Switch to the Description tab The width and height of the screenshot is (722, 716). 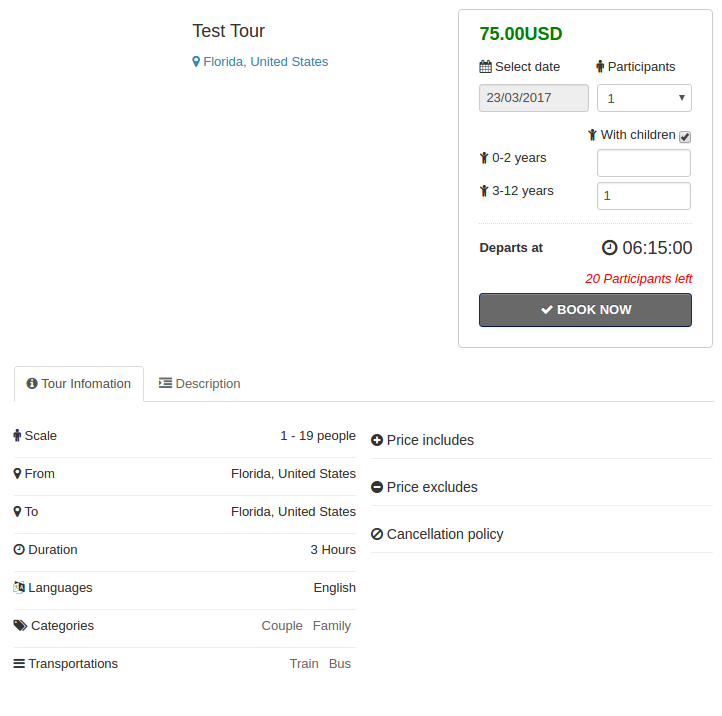coord(200,384)
